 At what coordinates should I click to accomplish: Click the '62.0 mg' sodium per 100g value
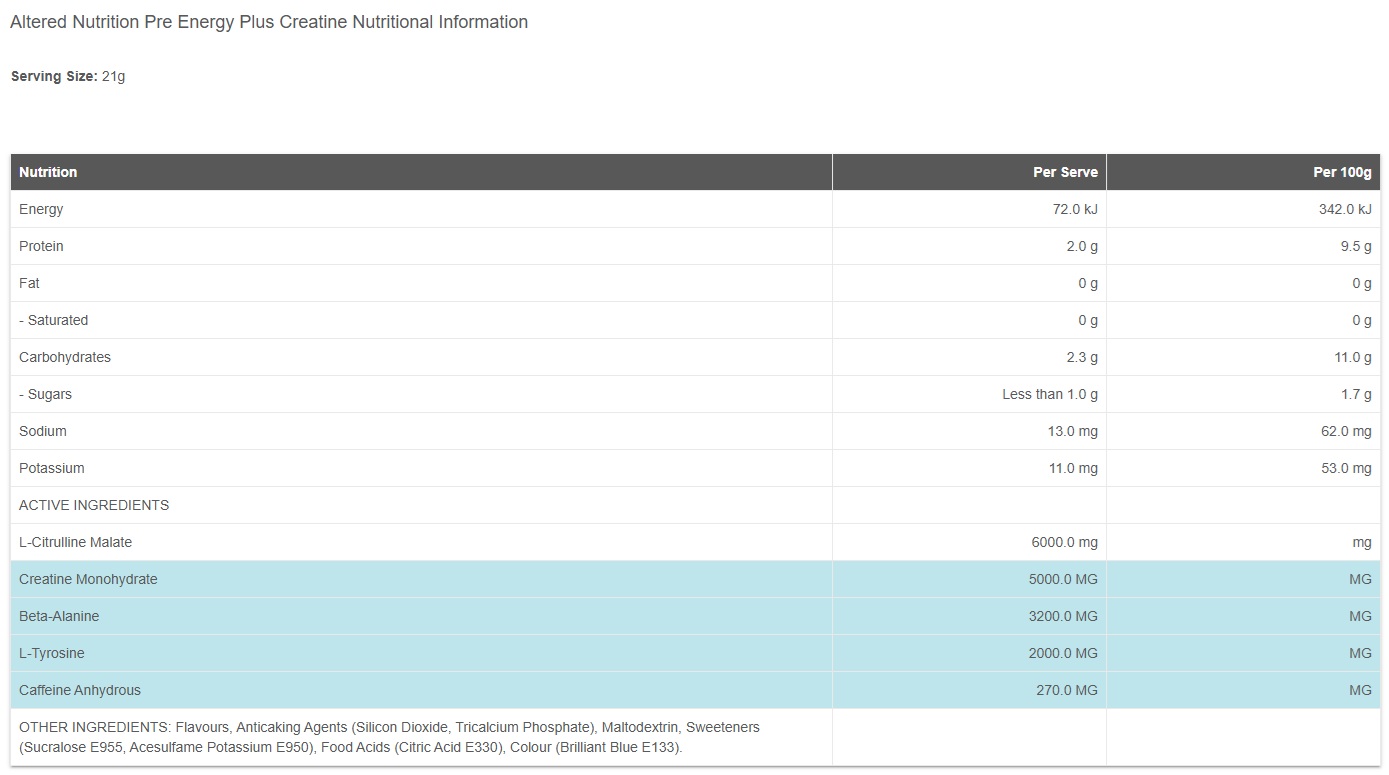(x=1346, y=431)
